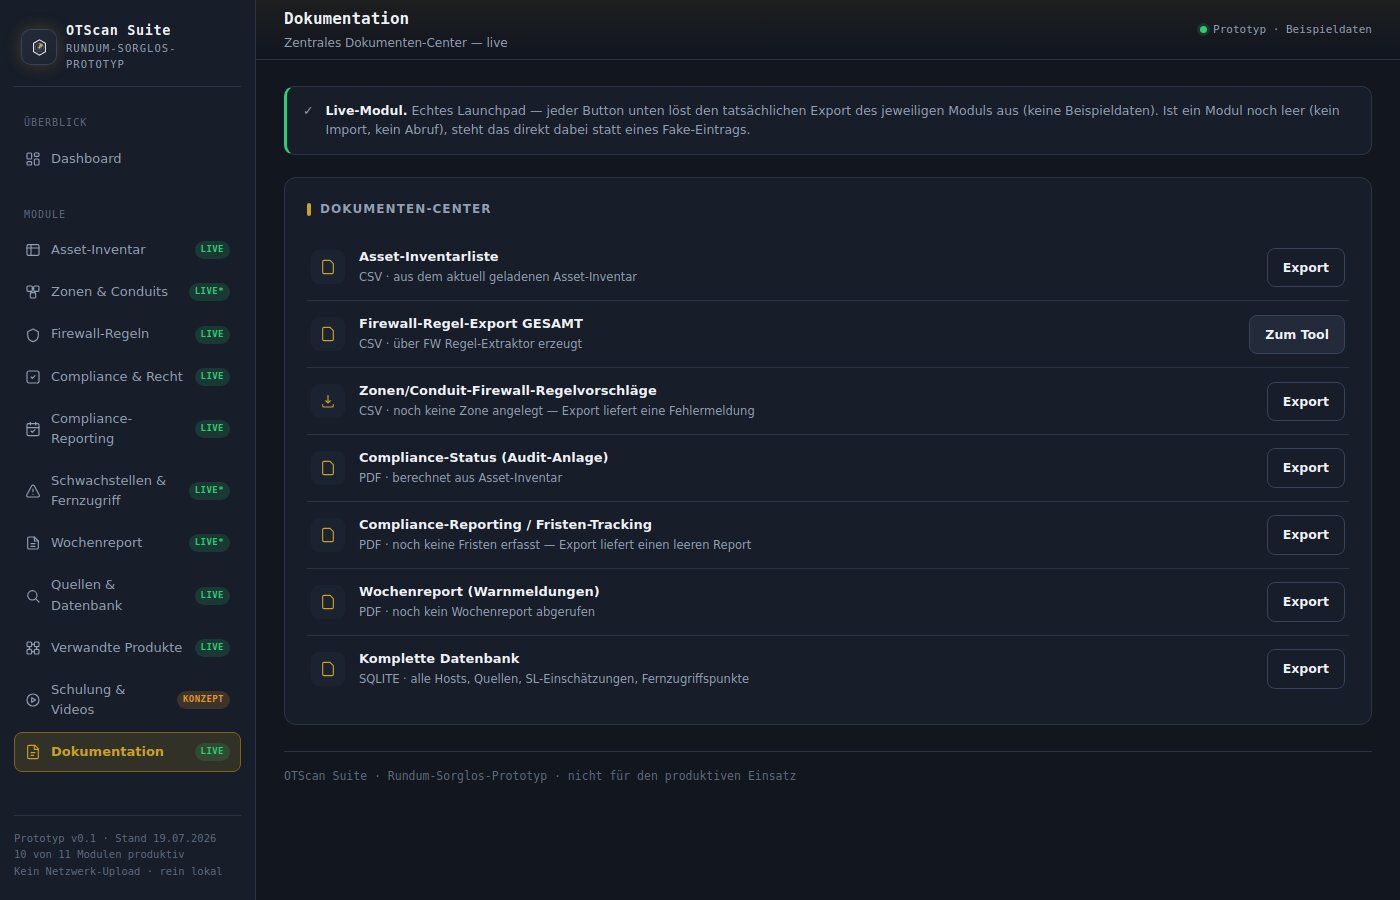Viewport: 1400px width, 900px height.
Task: Click 'Kein Netzwerk-Upload · rein lokal' text
Action: pos(118,872)
